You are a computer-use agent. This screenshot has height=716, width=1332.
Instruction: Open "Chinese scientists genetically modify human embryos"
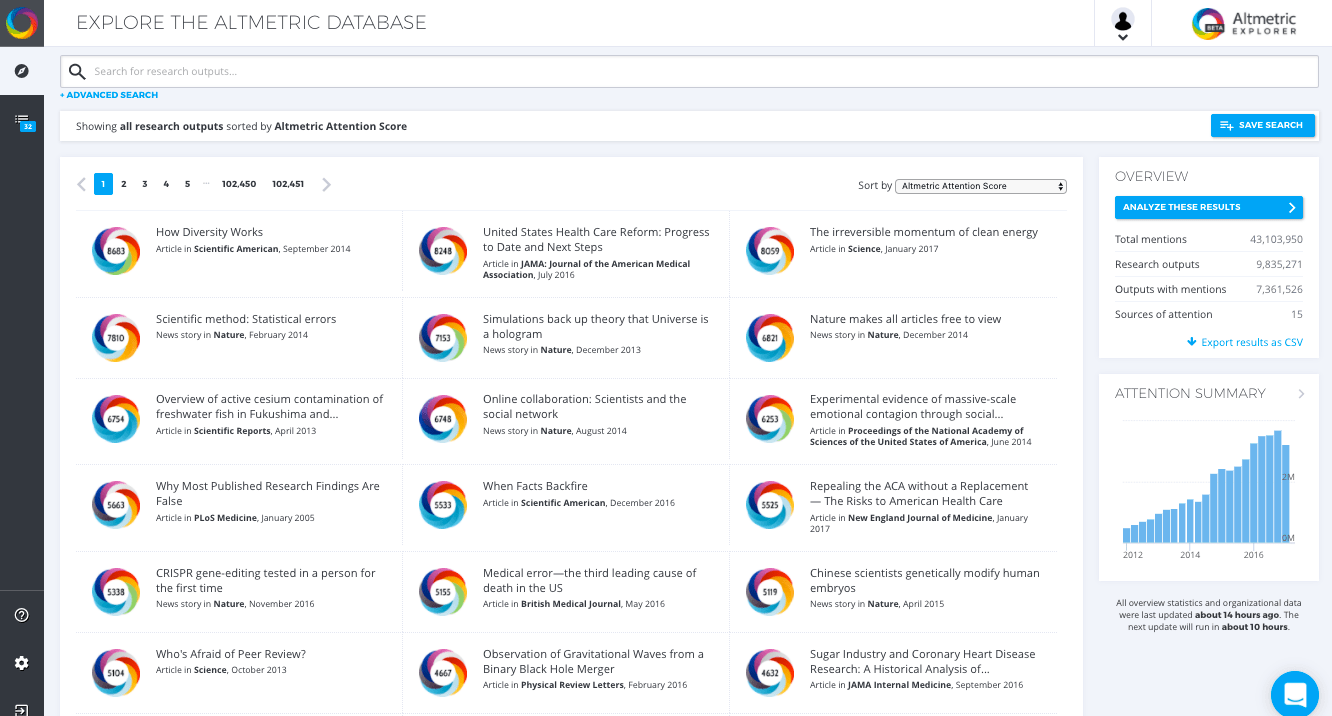point(925,581)
